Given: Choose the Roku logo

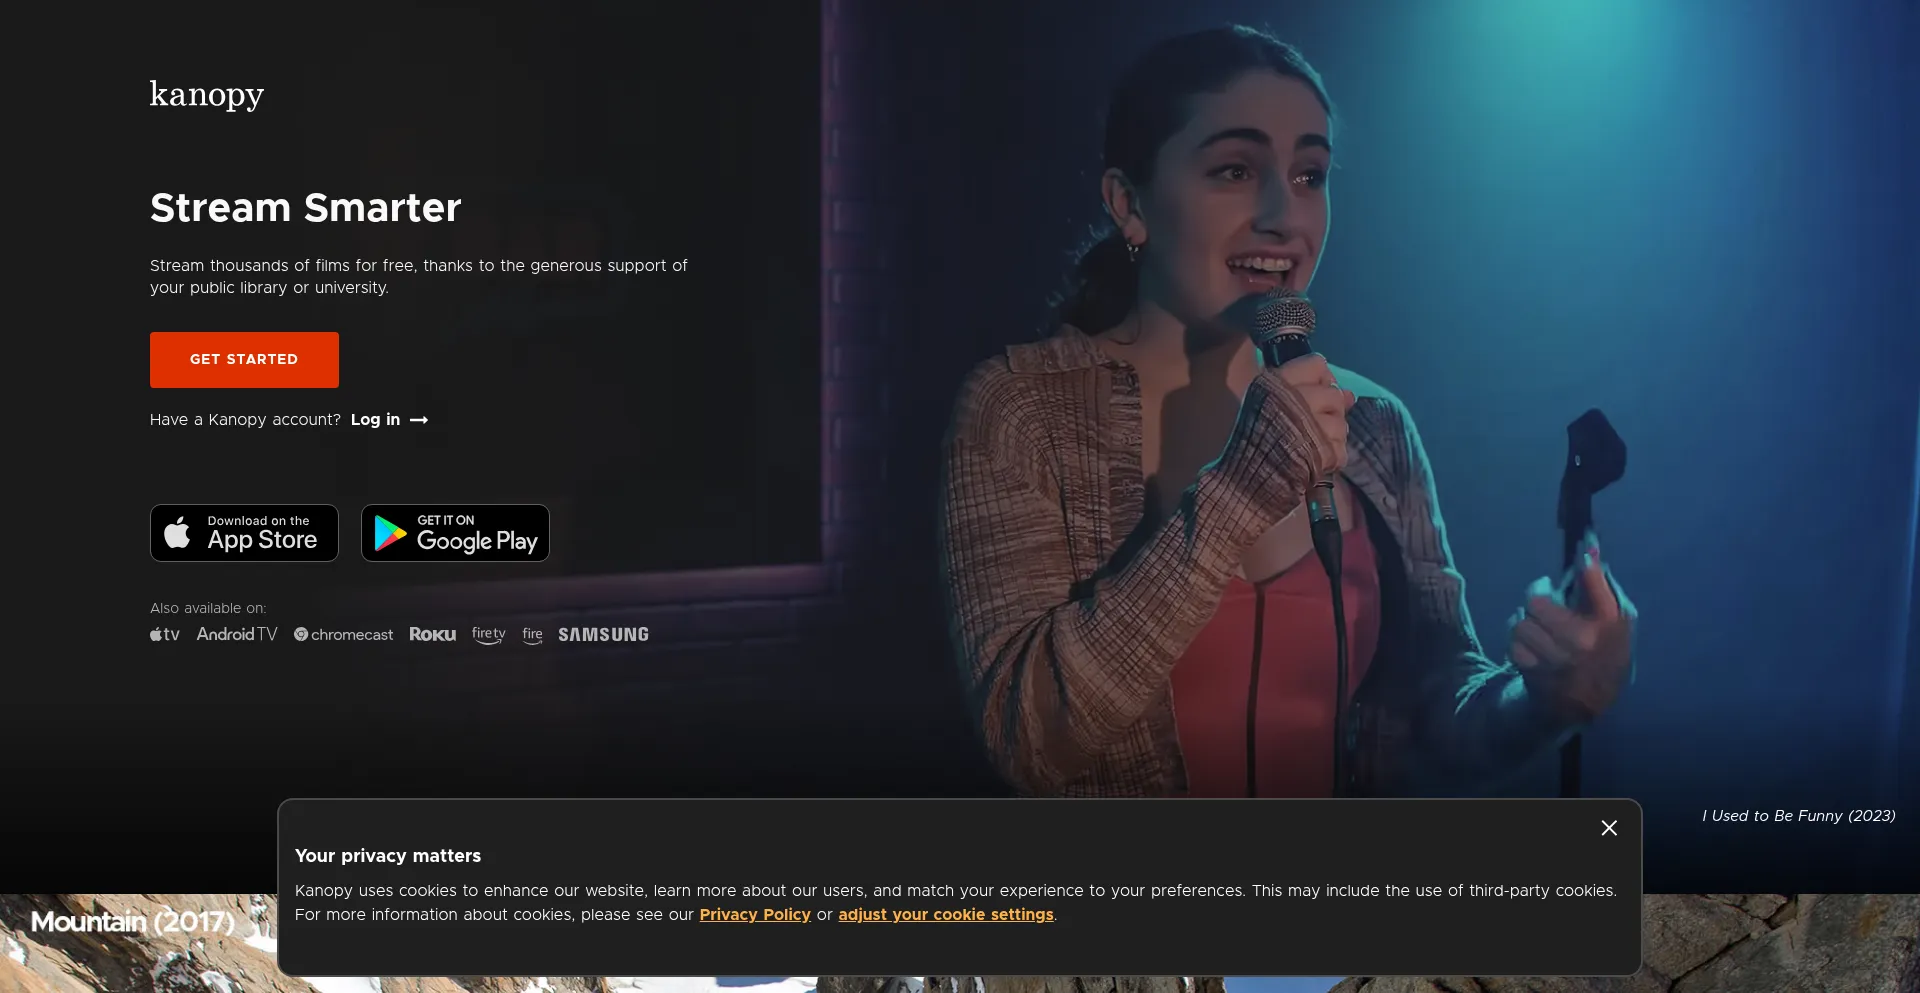Looking at the screenshot, I should [x=432, y=635].
